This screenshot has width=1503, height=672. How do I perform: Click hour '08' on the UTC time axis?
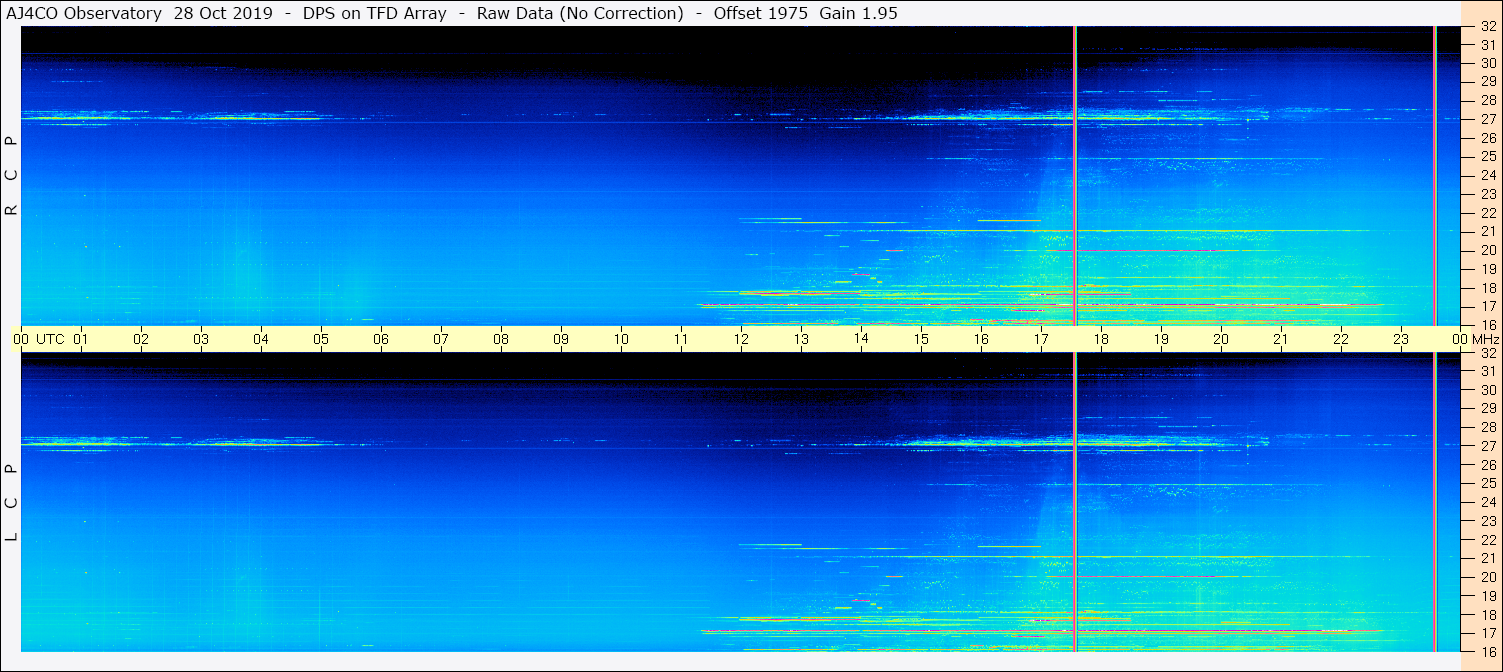(501, 339)
